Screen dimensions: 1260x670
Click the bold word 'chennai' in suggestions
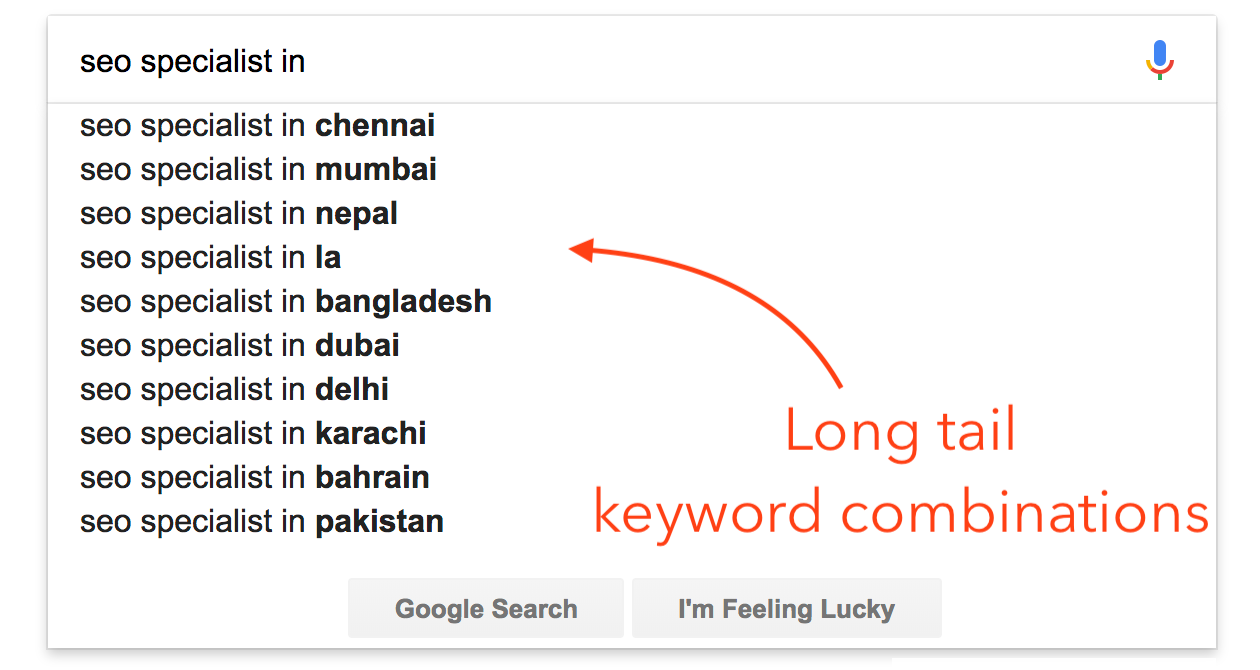point(375,126)
